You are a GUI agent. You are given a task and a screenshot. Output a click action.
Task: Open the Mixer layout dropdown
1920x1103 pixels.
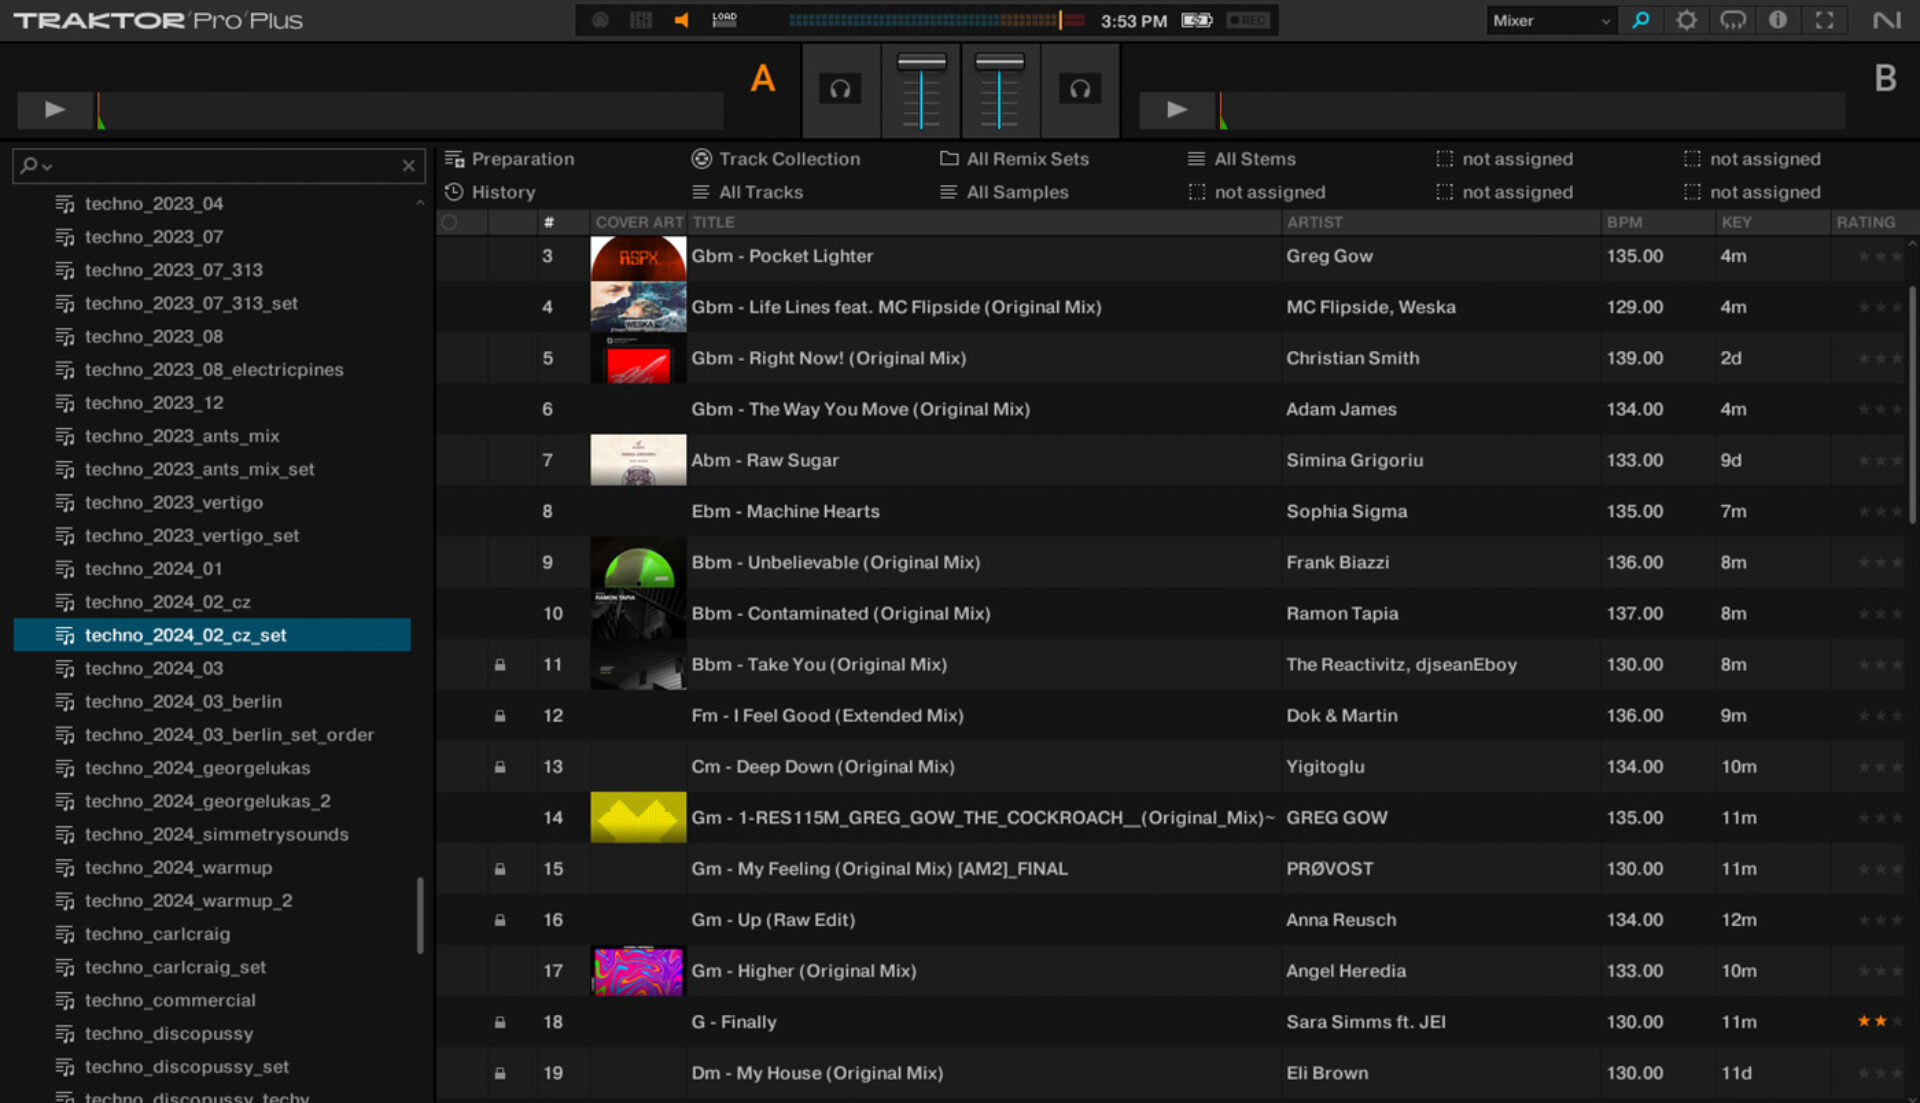(x=1549, y=19)
